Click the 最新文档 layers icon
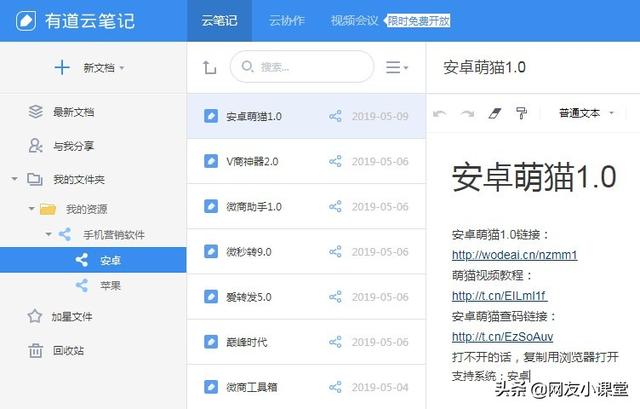Image resolution: width=640 pixels, height=409 pixels. click(36, 112)
